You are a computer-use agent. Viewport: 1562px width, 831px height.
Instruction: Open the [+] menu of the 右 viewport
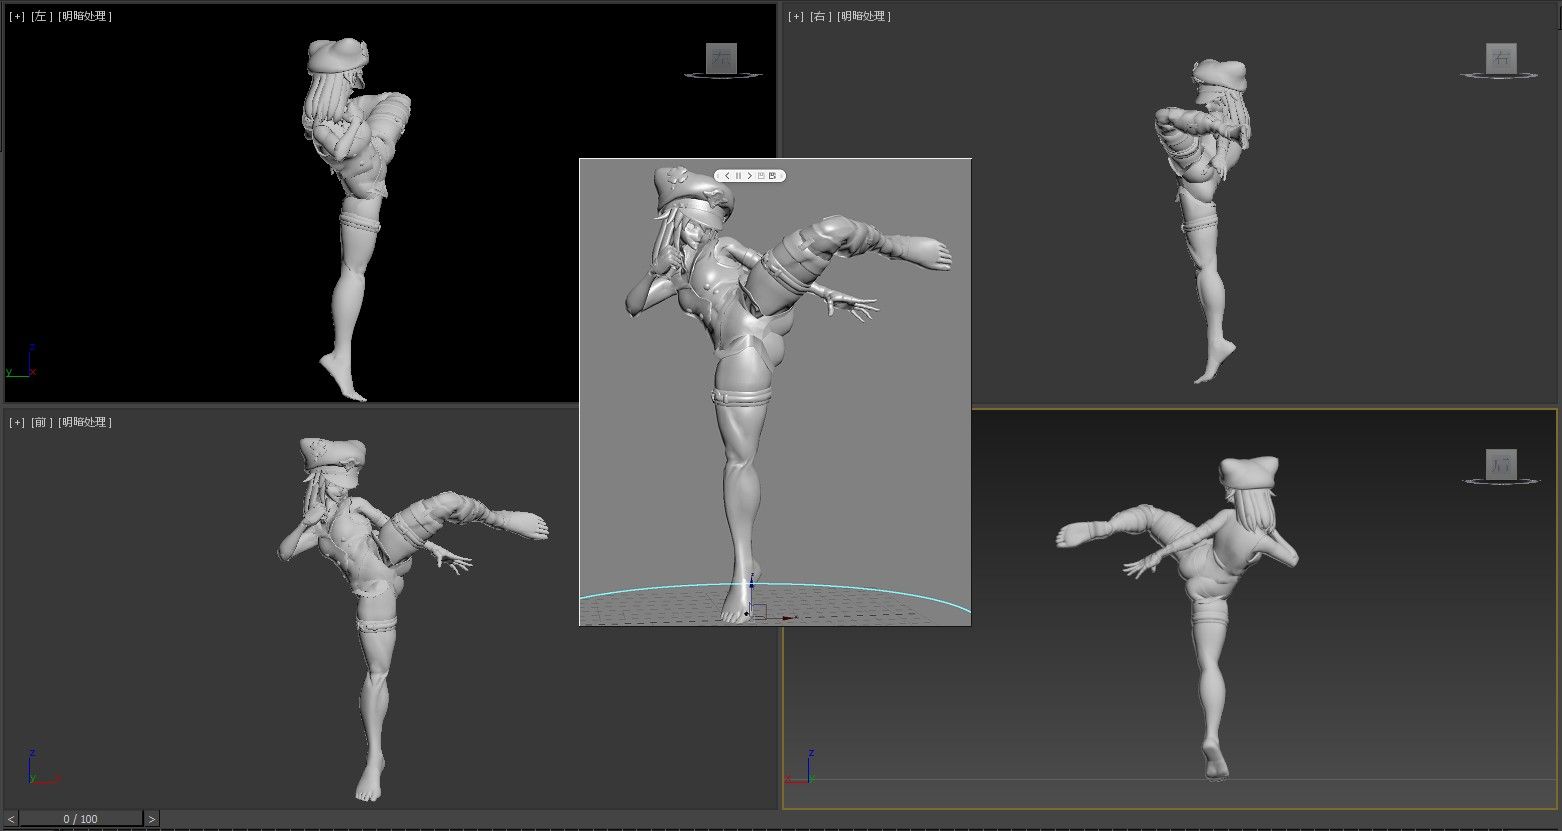pyautogui.click(x=796, y=16)
